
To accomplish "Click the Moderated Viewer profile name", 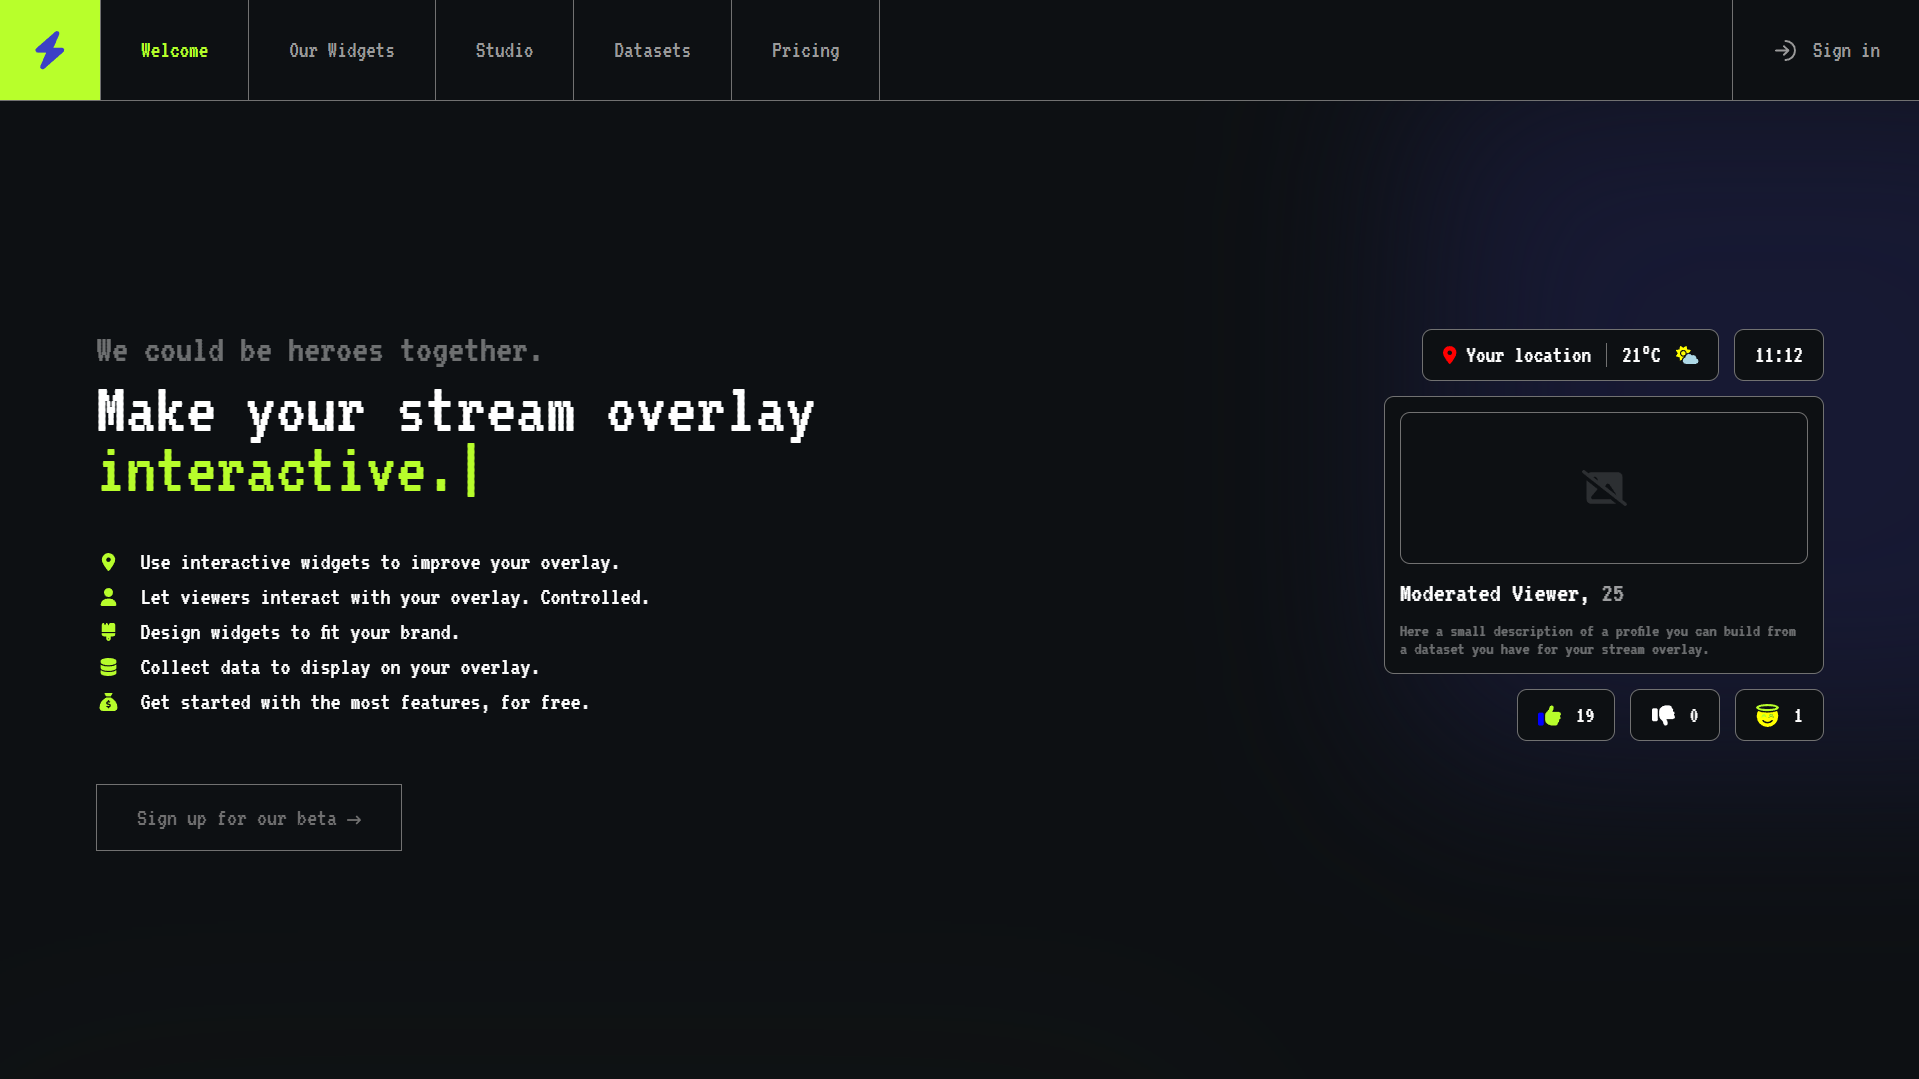I will pos(1494,594).
